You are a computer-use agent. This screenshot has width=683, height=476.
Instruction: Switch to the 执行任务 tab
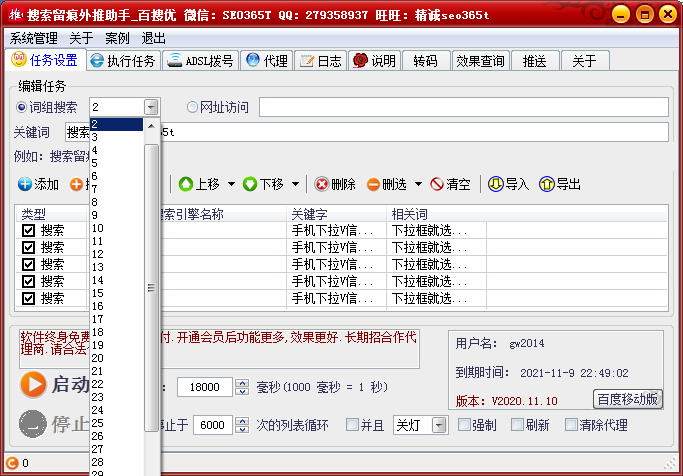123,61
